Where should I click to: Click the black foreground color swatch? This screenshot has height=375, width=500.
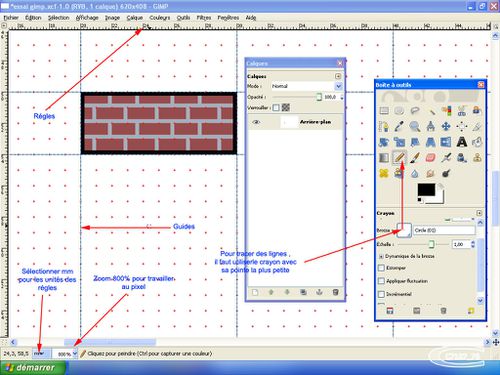(x=426, y=190)
